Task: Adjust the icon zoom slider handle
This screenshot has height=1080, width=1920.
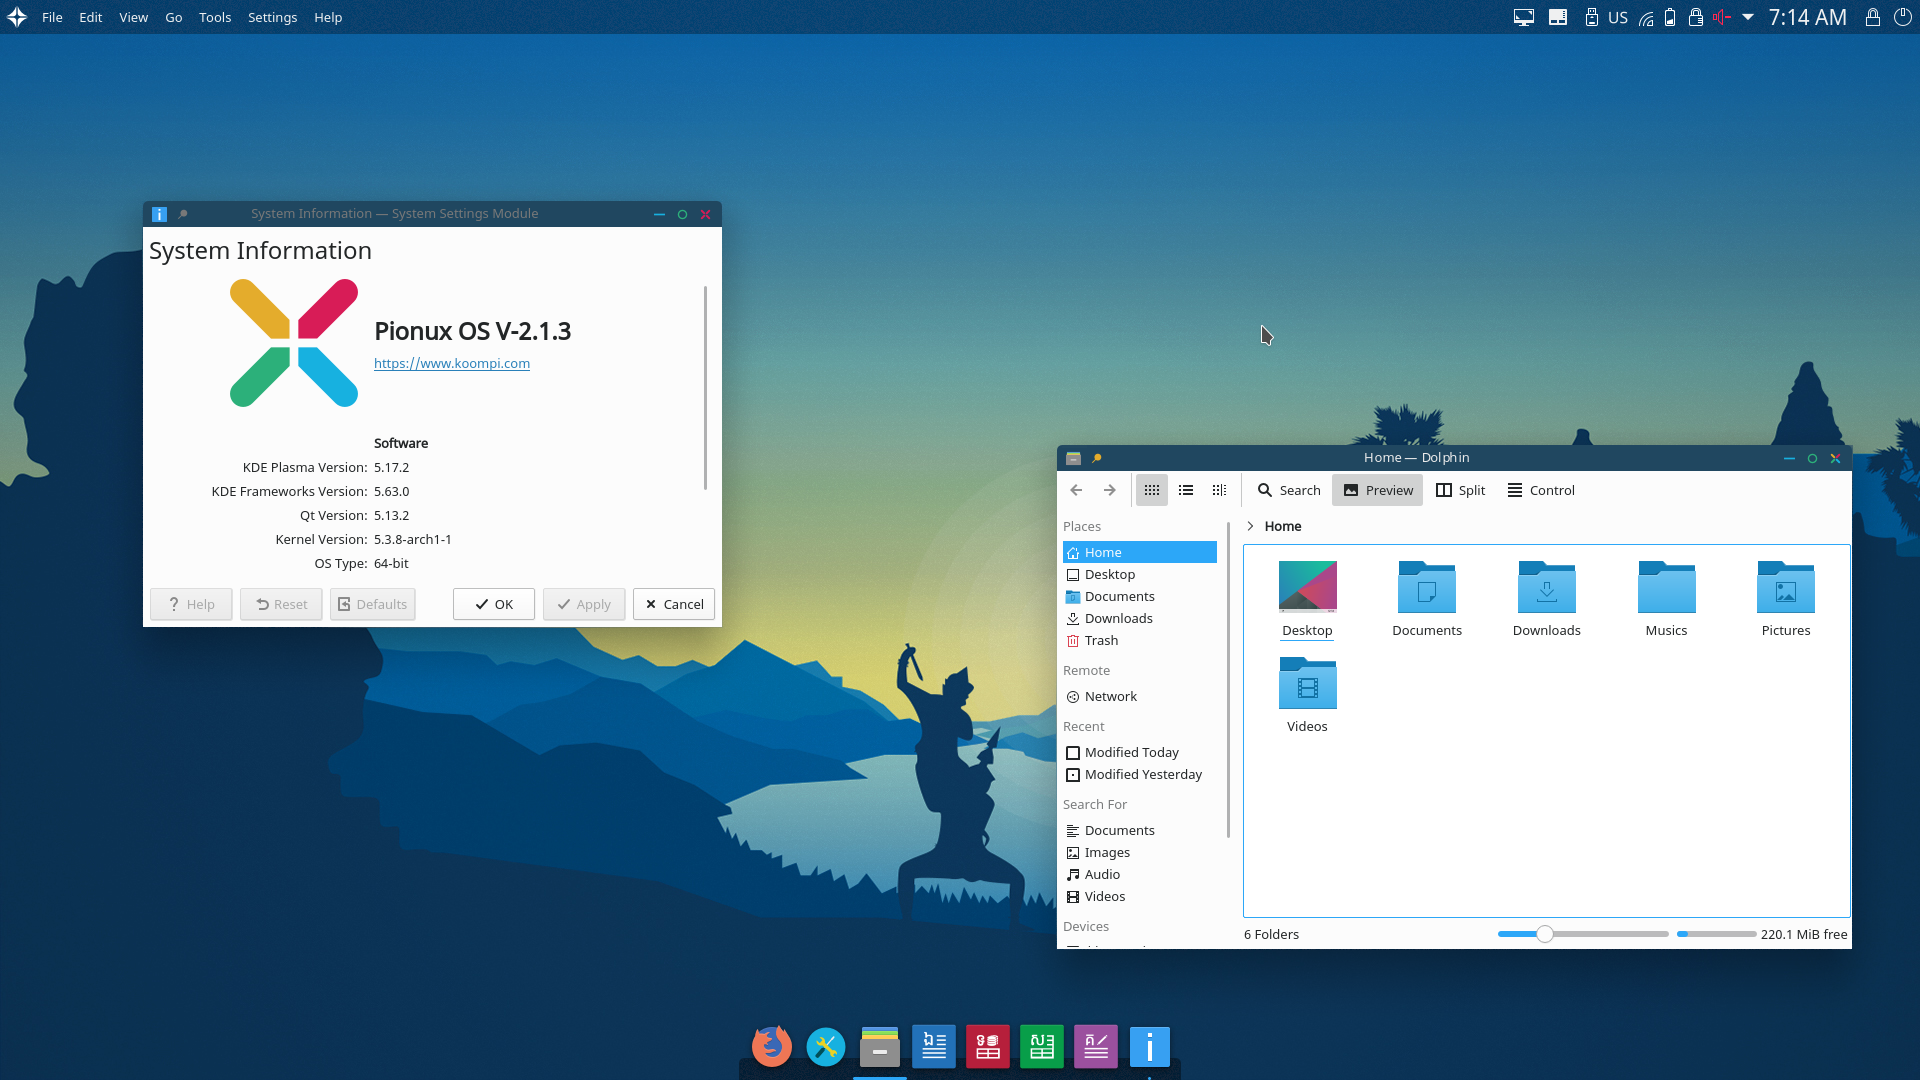Action: click(1545, 934)
